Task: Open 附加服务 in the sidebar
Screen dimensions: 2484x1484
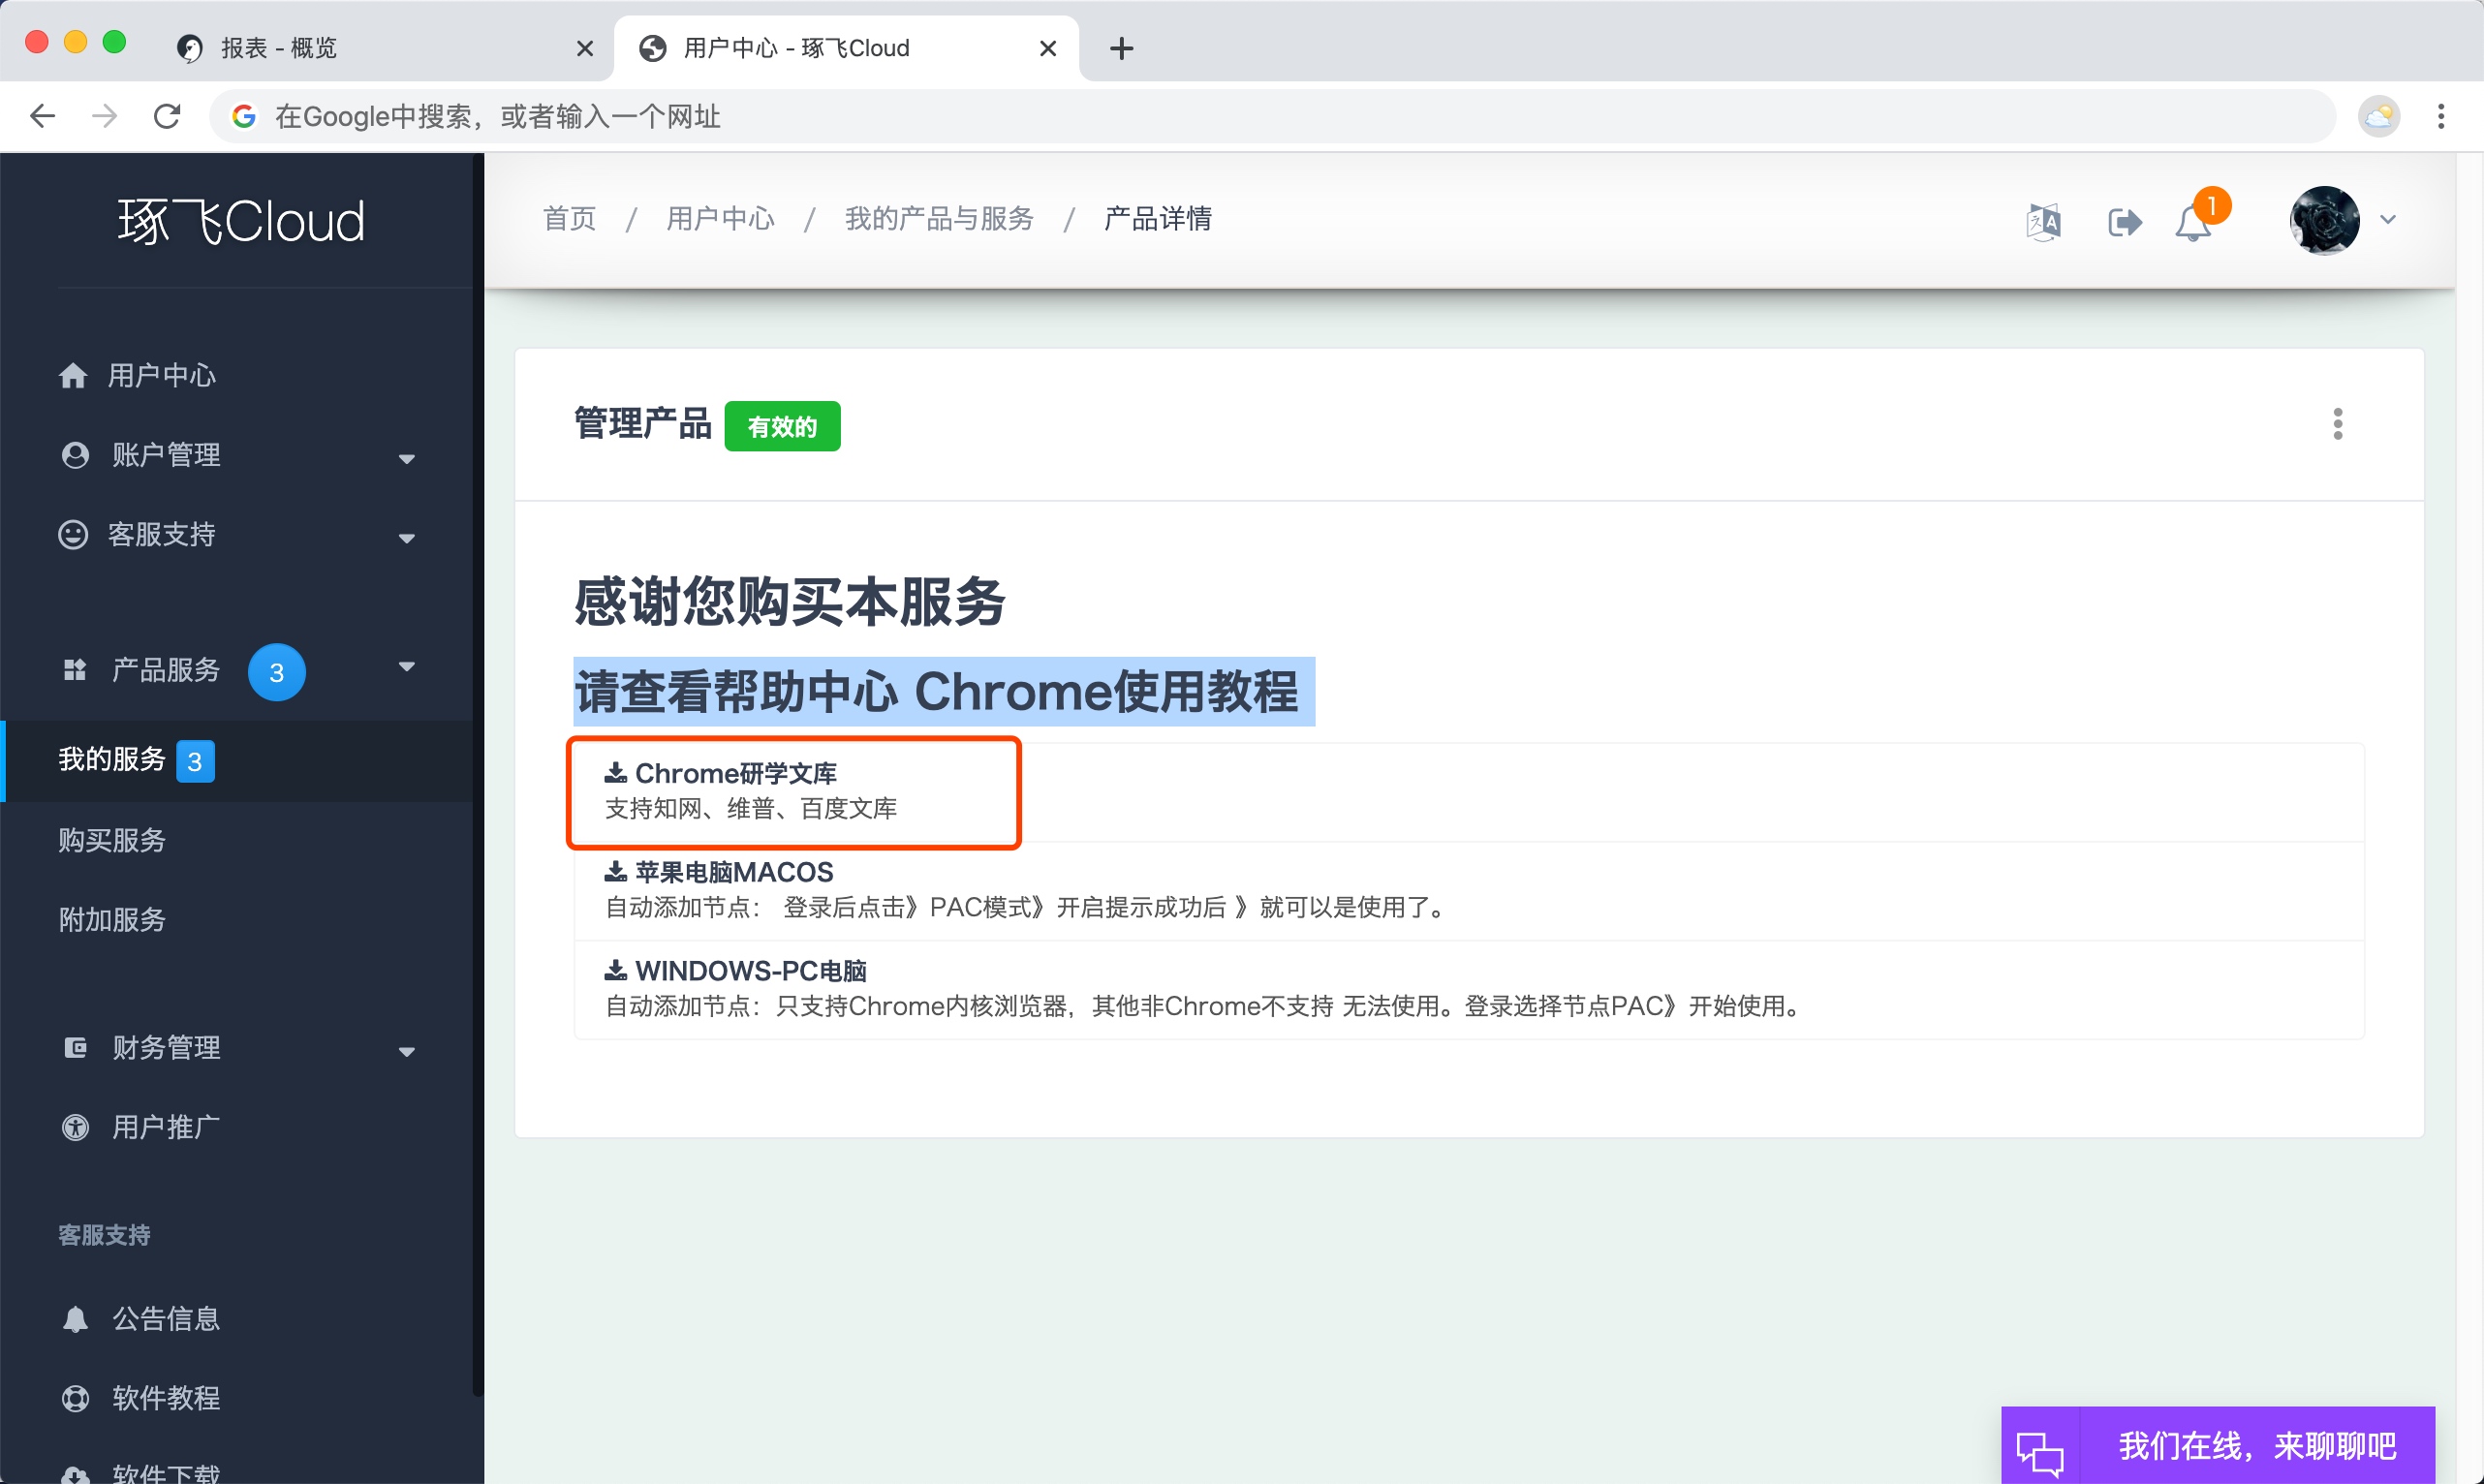Action: tap(112, 919)
